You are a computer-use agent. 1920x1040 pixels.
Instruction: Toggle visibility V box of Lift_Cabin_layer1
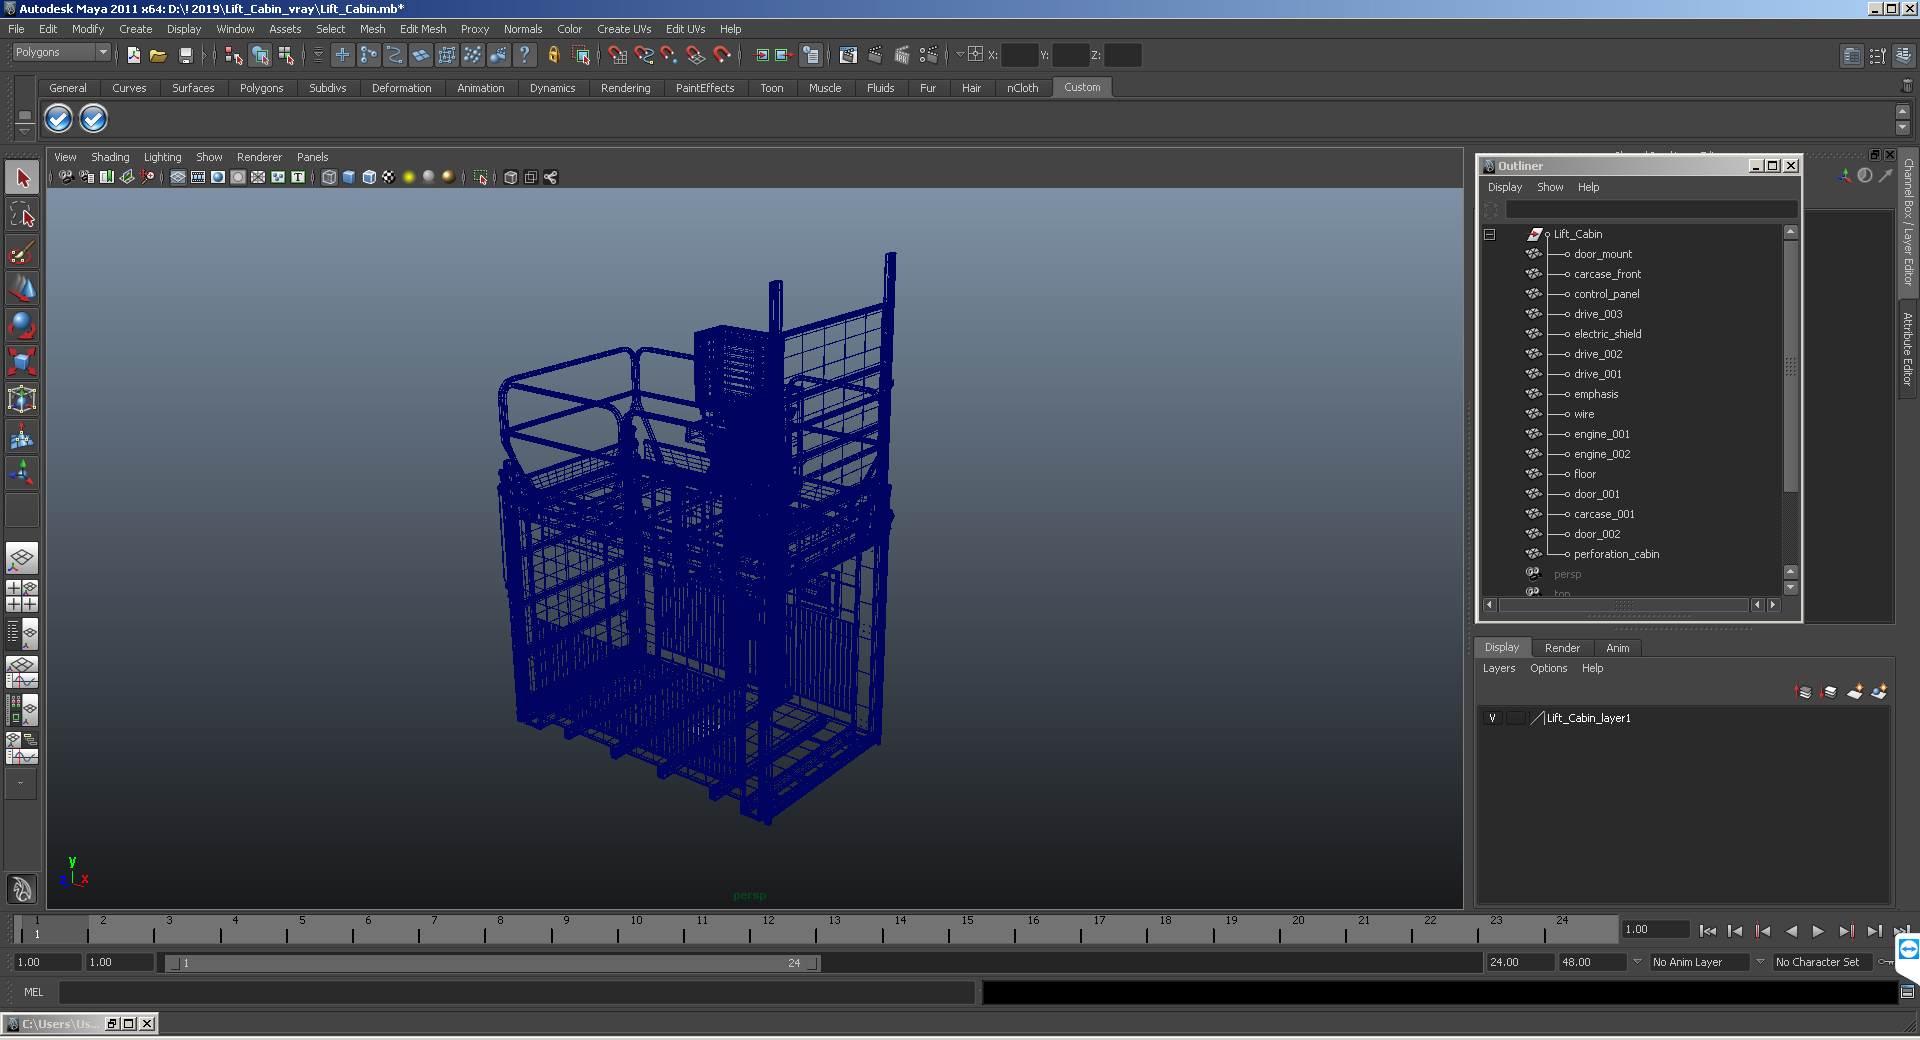(x=1492, y=718)
